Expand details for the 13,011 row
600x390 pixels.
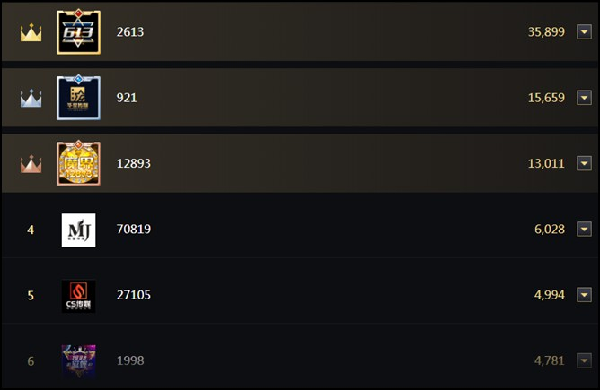[x=584, y=163]
